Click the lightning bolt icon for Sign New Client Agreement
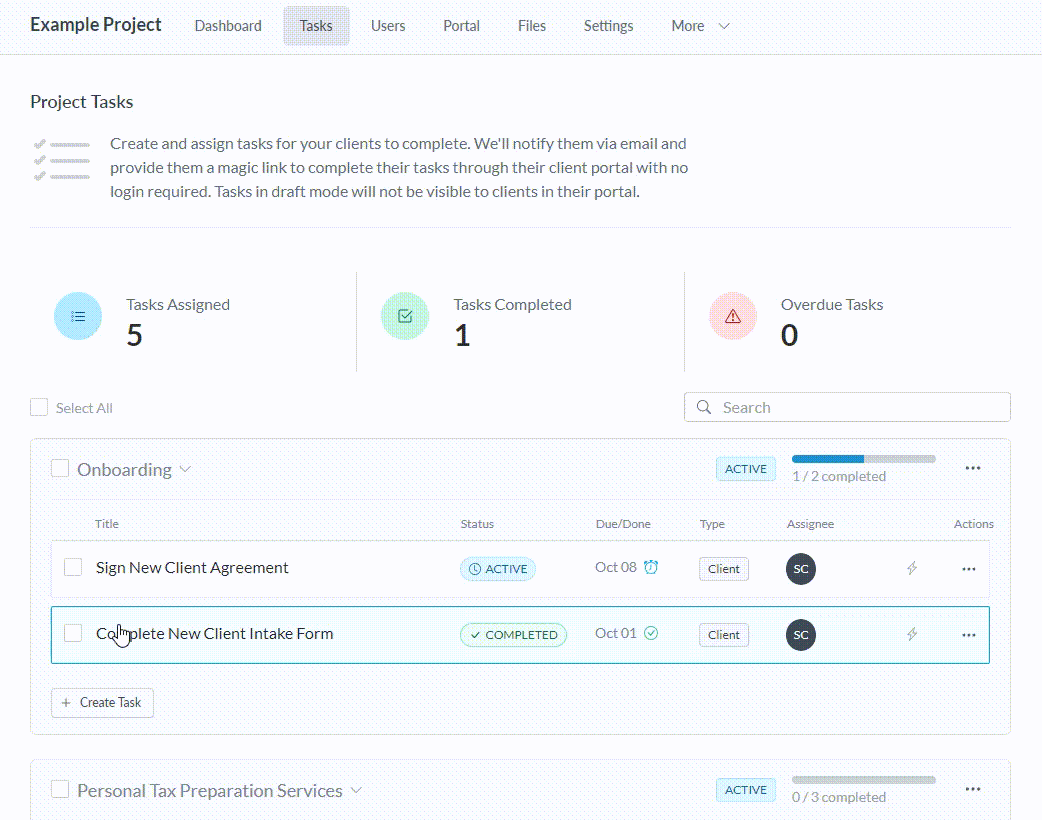1042x820 pixels. [911, 568]
